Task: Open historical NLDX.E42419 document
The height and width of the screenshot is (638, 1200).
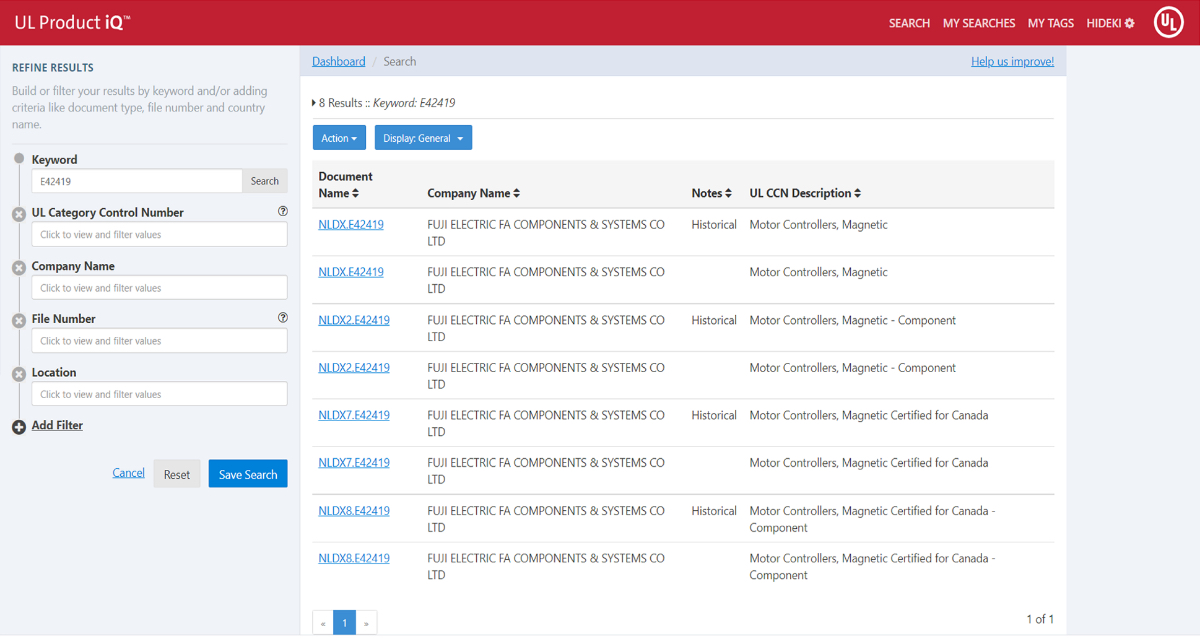Action: (351, 225)
